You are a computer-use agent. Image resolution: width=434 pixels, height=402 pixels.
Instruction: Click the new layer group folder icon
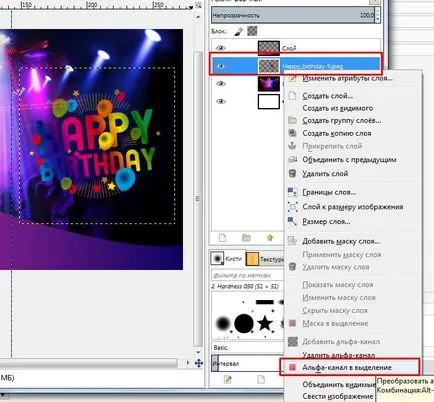pyautogui.click(x=246, y=238)
